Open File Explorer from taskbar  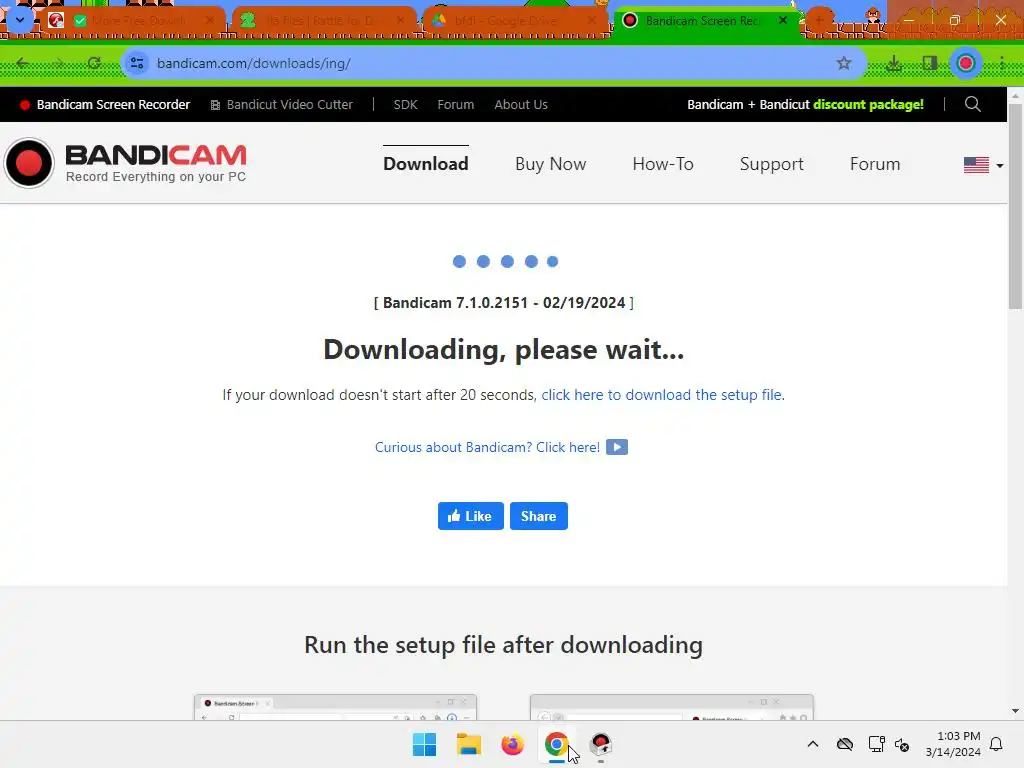click(468, 744)
